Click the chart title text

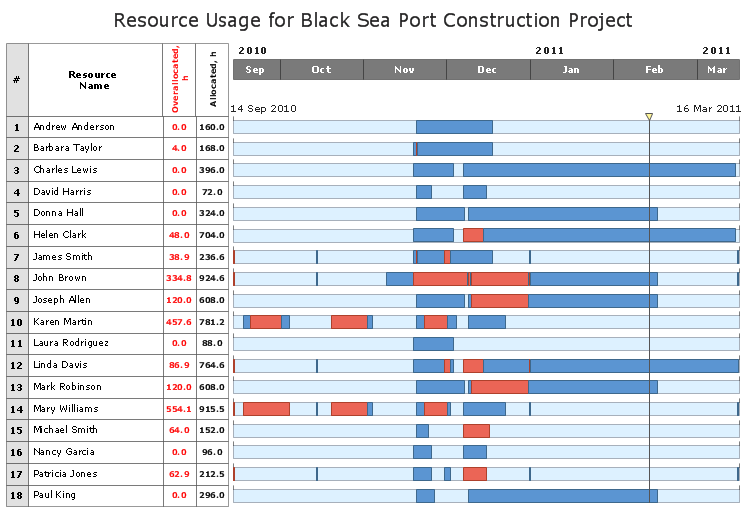pyautogui.click(x=373, y=20)
